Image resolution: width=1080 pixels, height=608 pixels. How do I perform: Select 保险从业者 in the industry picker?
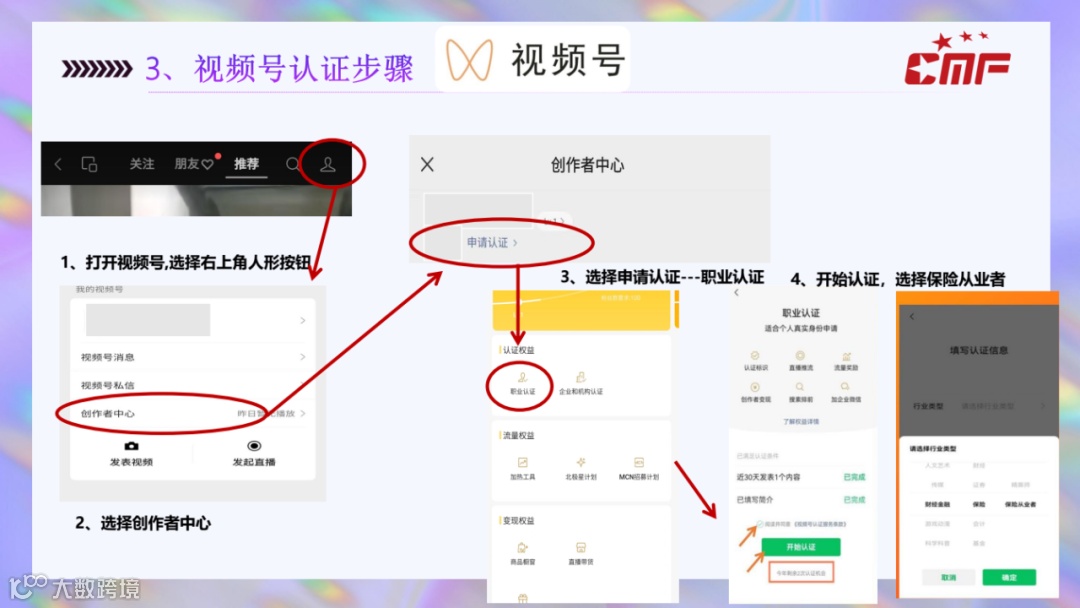tap(1020, 504)
